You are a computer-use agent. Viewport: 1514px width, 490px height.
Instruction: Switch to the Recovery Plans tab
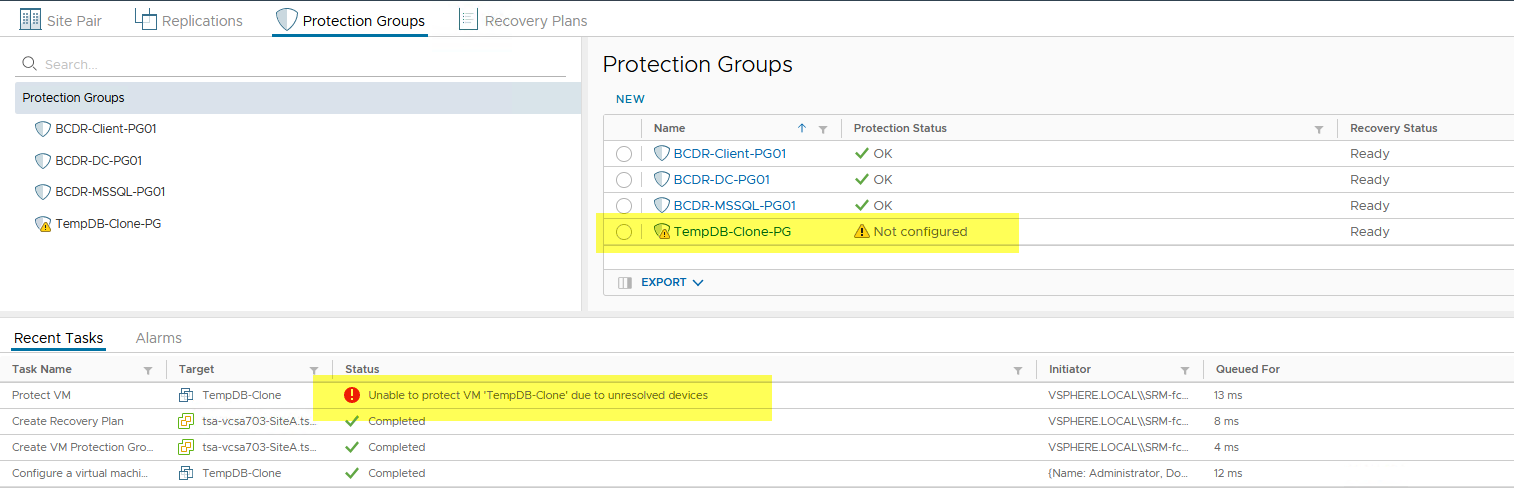point(523,20)
